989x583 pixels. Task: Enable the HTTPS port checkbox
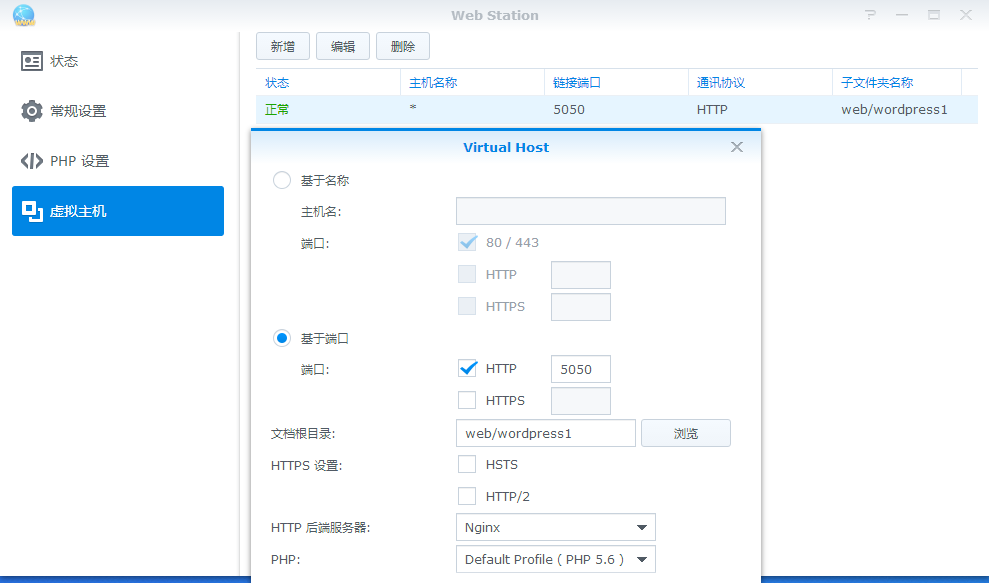467,401
